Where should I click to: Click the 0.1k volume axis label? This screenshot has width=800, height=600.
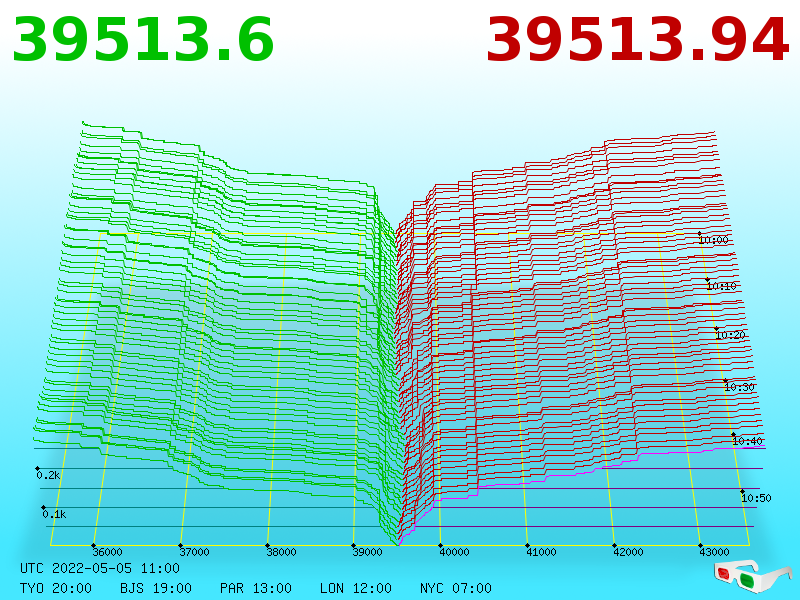click(55, 514)
